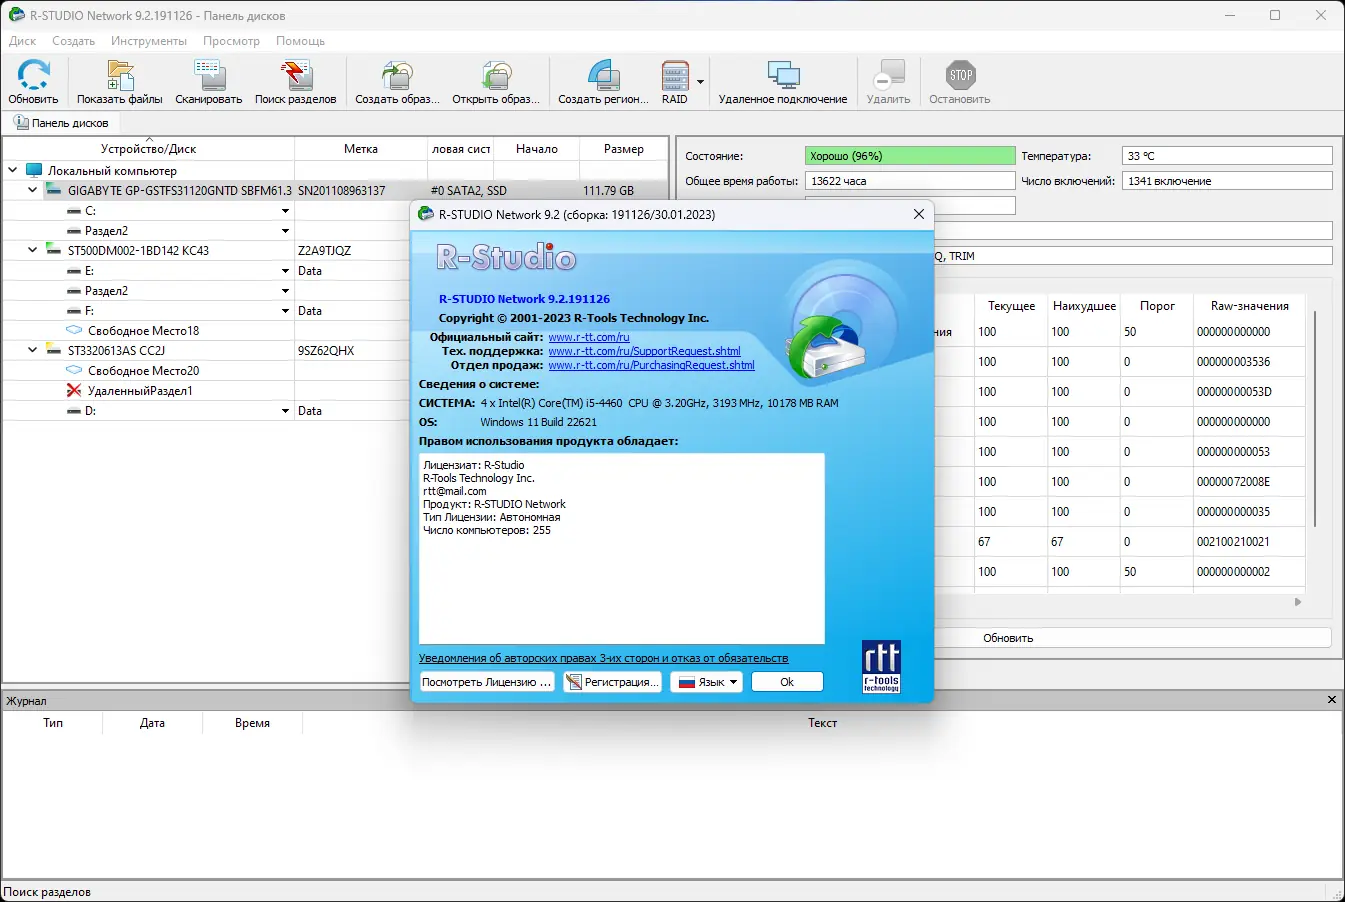Open the Язык language dropdown

(706, 681)
